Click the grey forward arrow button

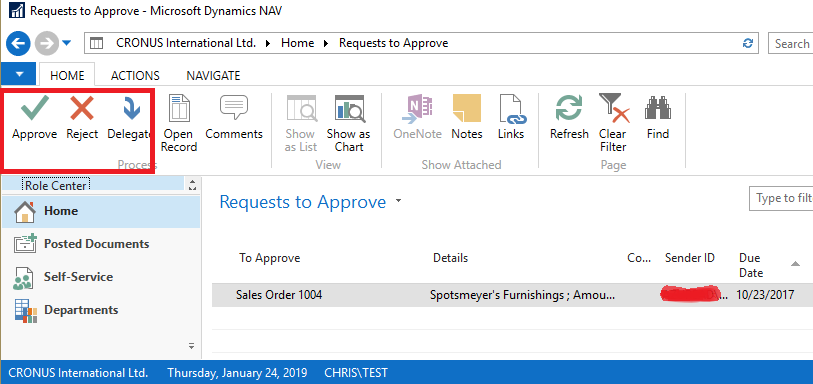pos(47,44)
